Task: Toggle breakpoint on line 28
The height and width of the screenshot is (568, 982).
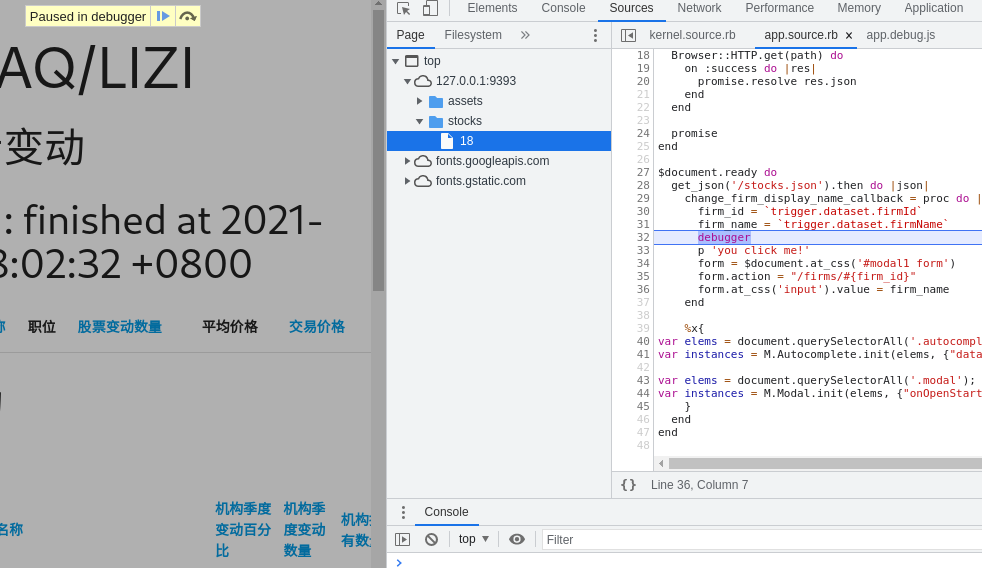Action: click(x=643, y=185)
